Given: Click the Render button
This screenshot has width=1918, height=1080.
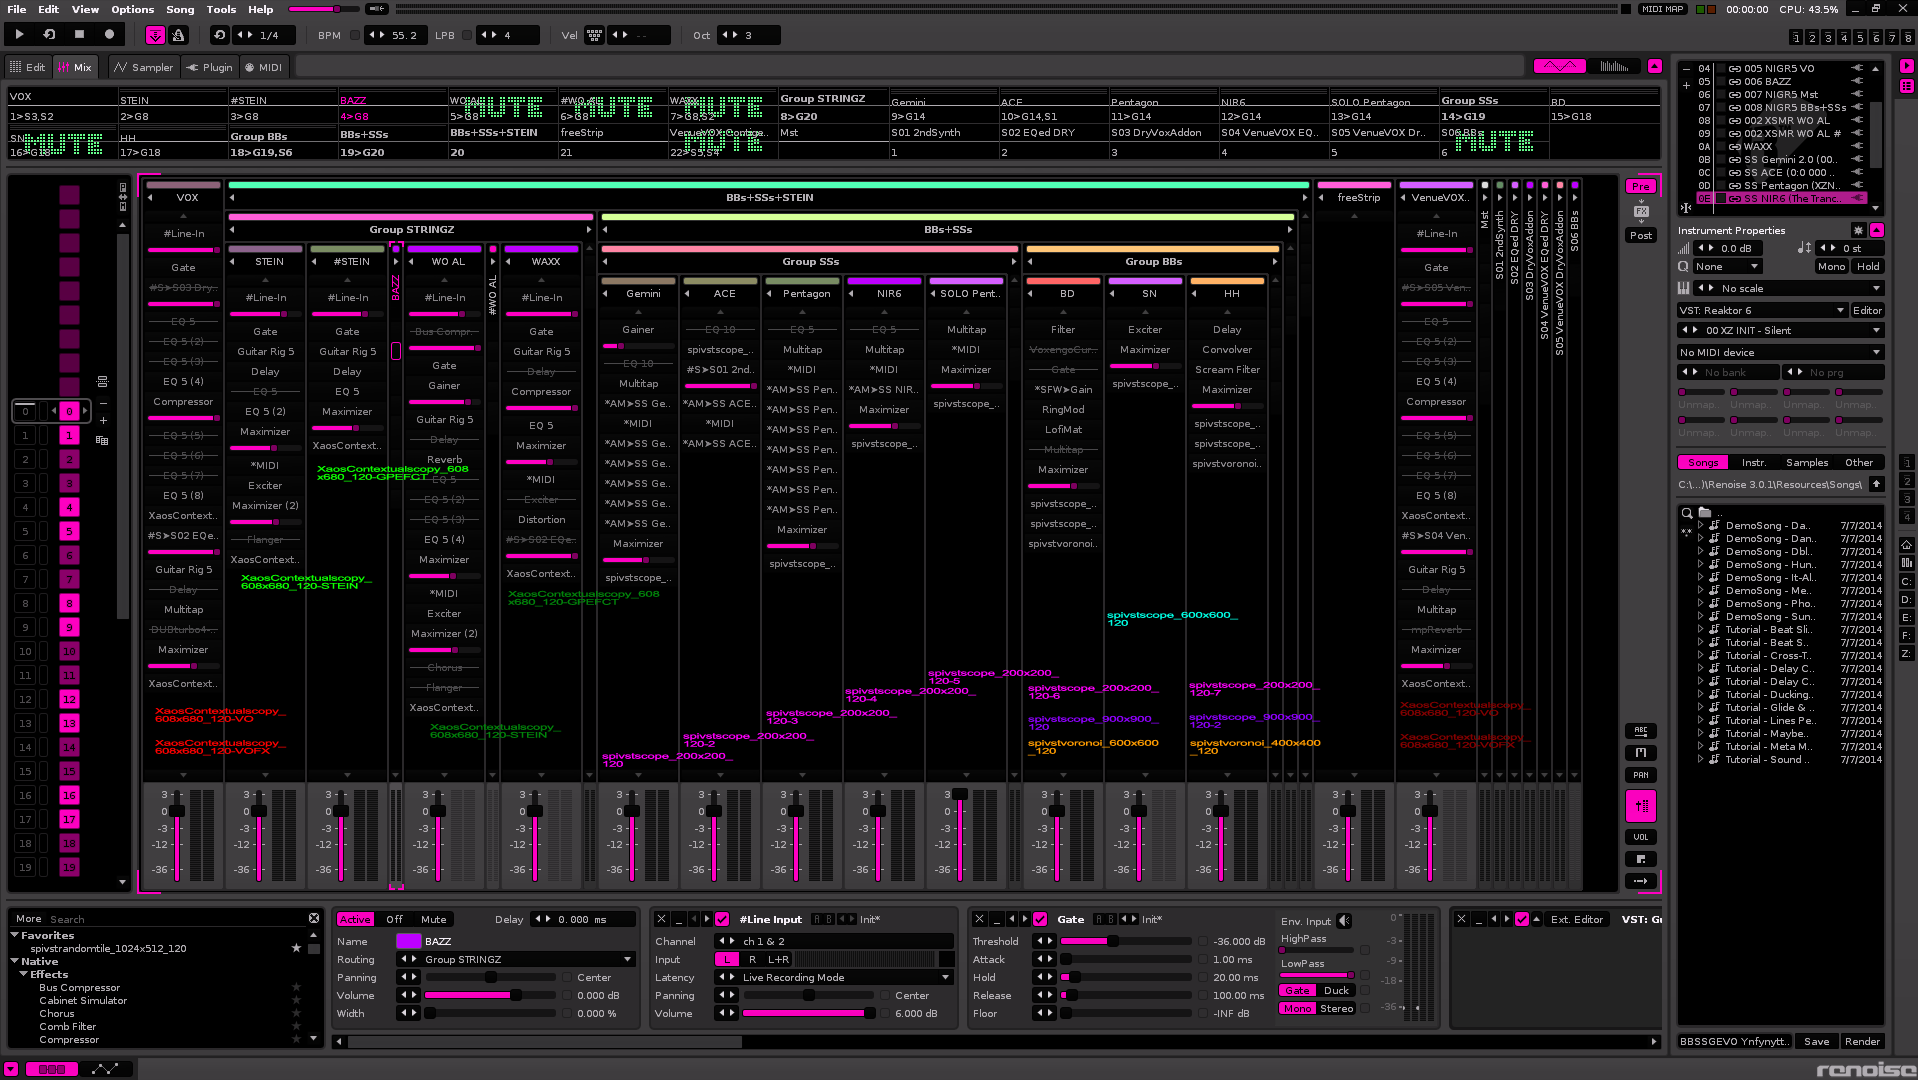Looking at the screenshot, I should click(x=1861, y=1041).
